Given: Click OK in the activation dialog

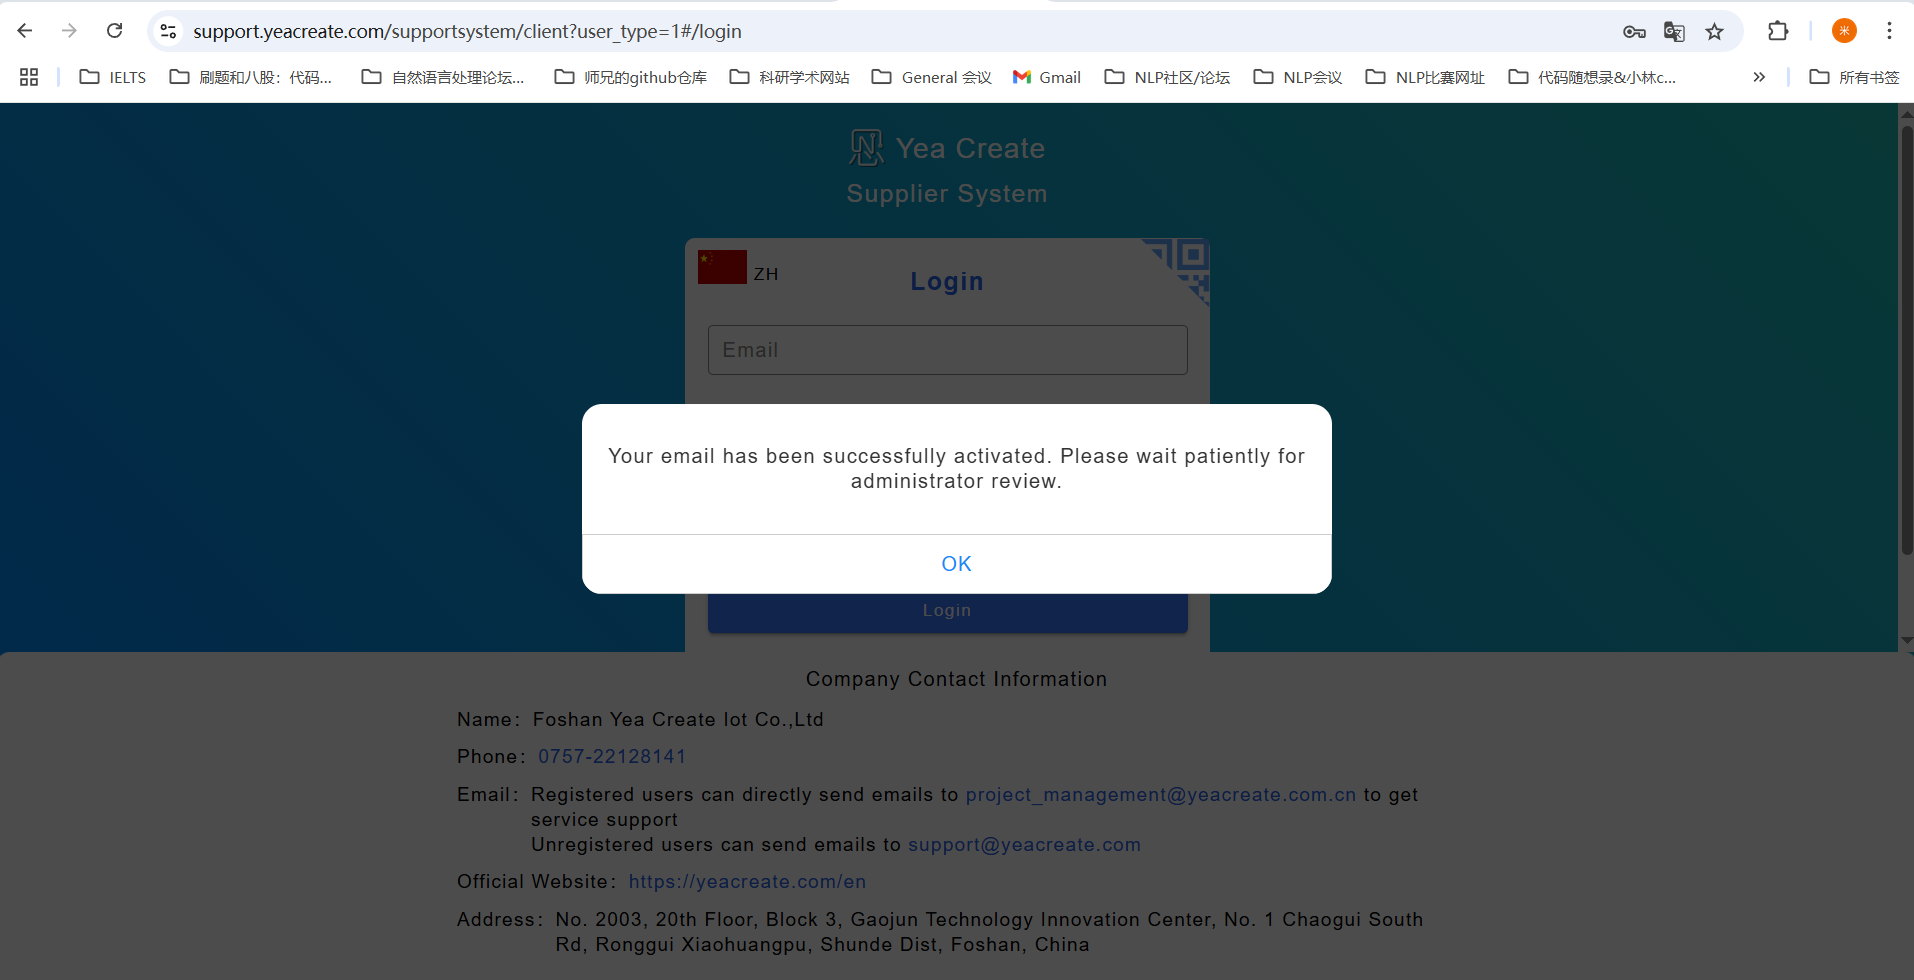Looking at the screenshot, I should (956, 564).
